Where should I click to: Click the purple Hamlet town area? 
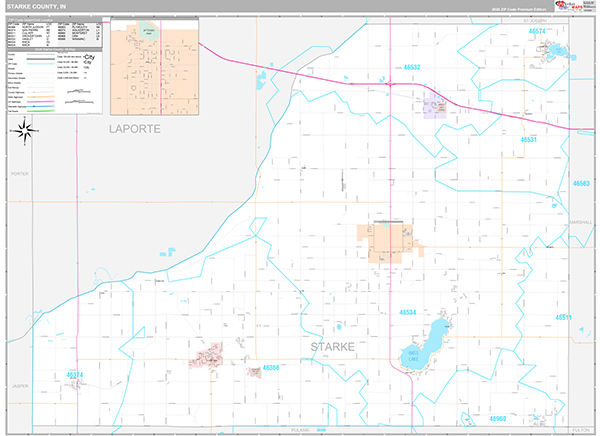pos(434,106)
